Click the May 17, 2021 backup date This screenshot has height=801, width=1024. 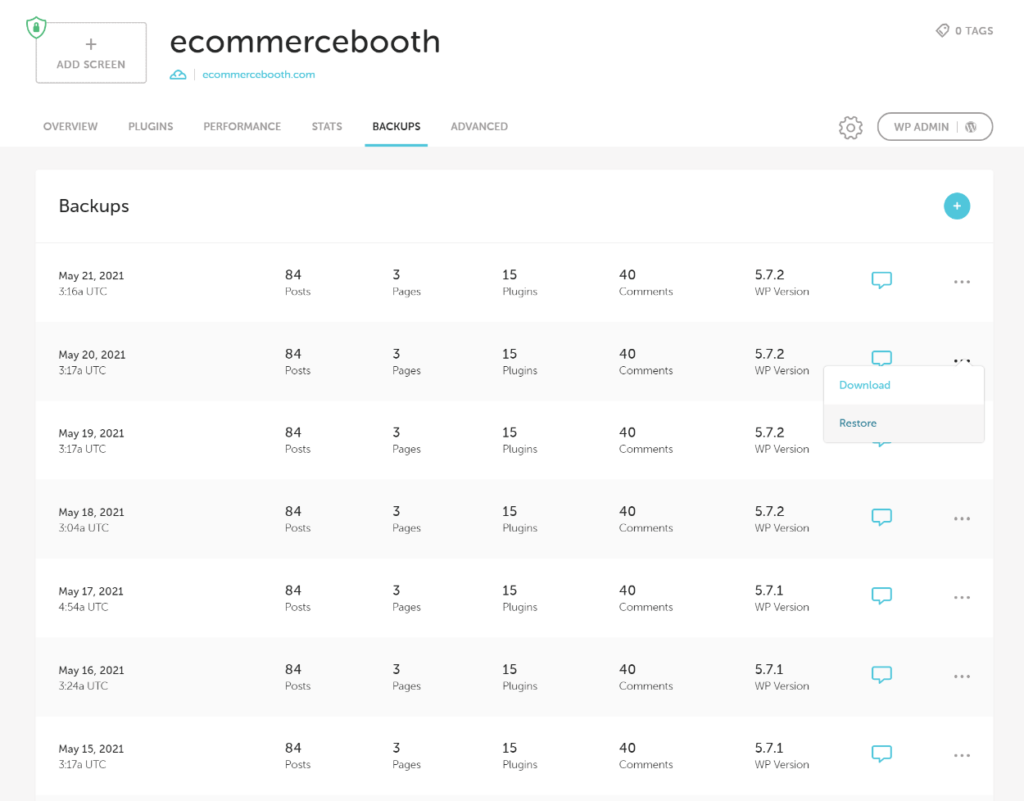coord(91,591)
